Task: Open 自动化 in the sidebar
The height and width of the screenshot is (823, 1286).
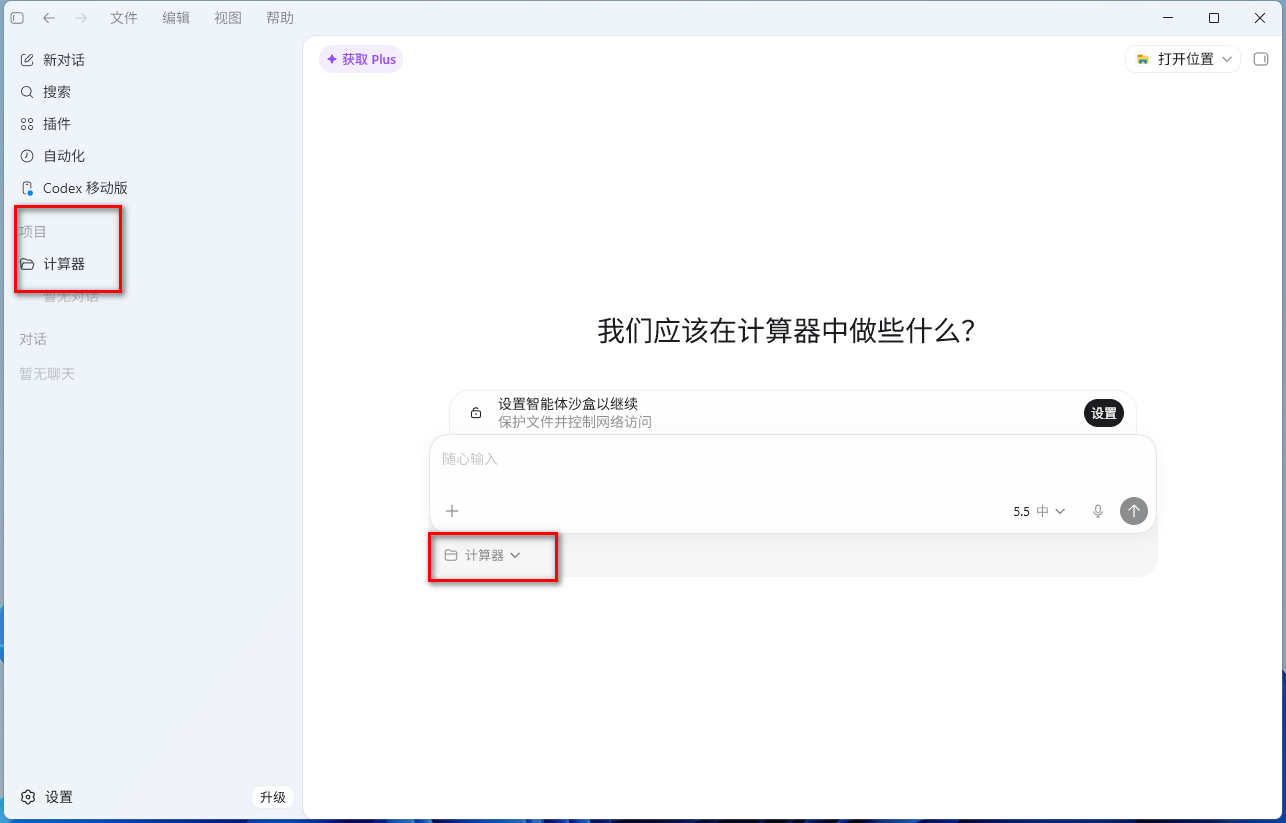Action: pos(152,156)
